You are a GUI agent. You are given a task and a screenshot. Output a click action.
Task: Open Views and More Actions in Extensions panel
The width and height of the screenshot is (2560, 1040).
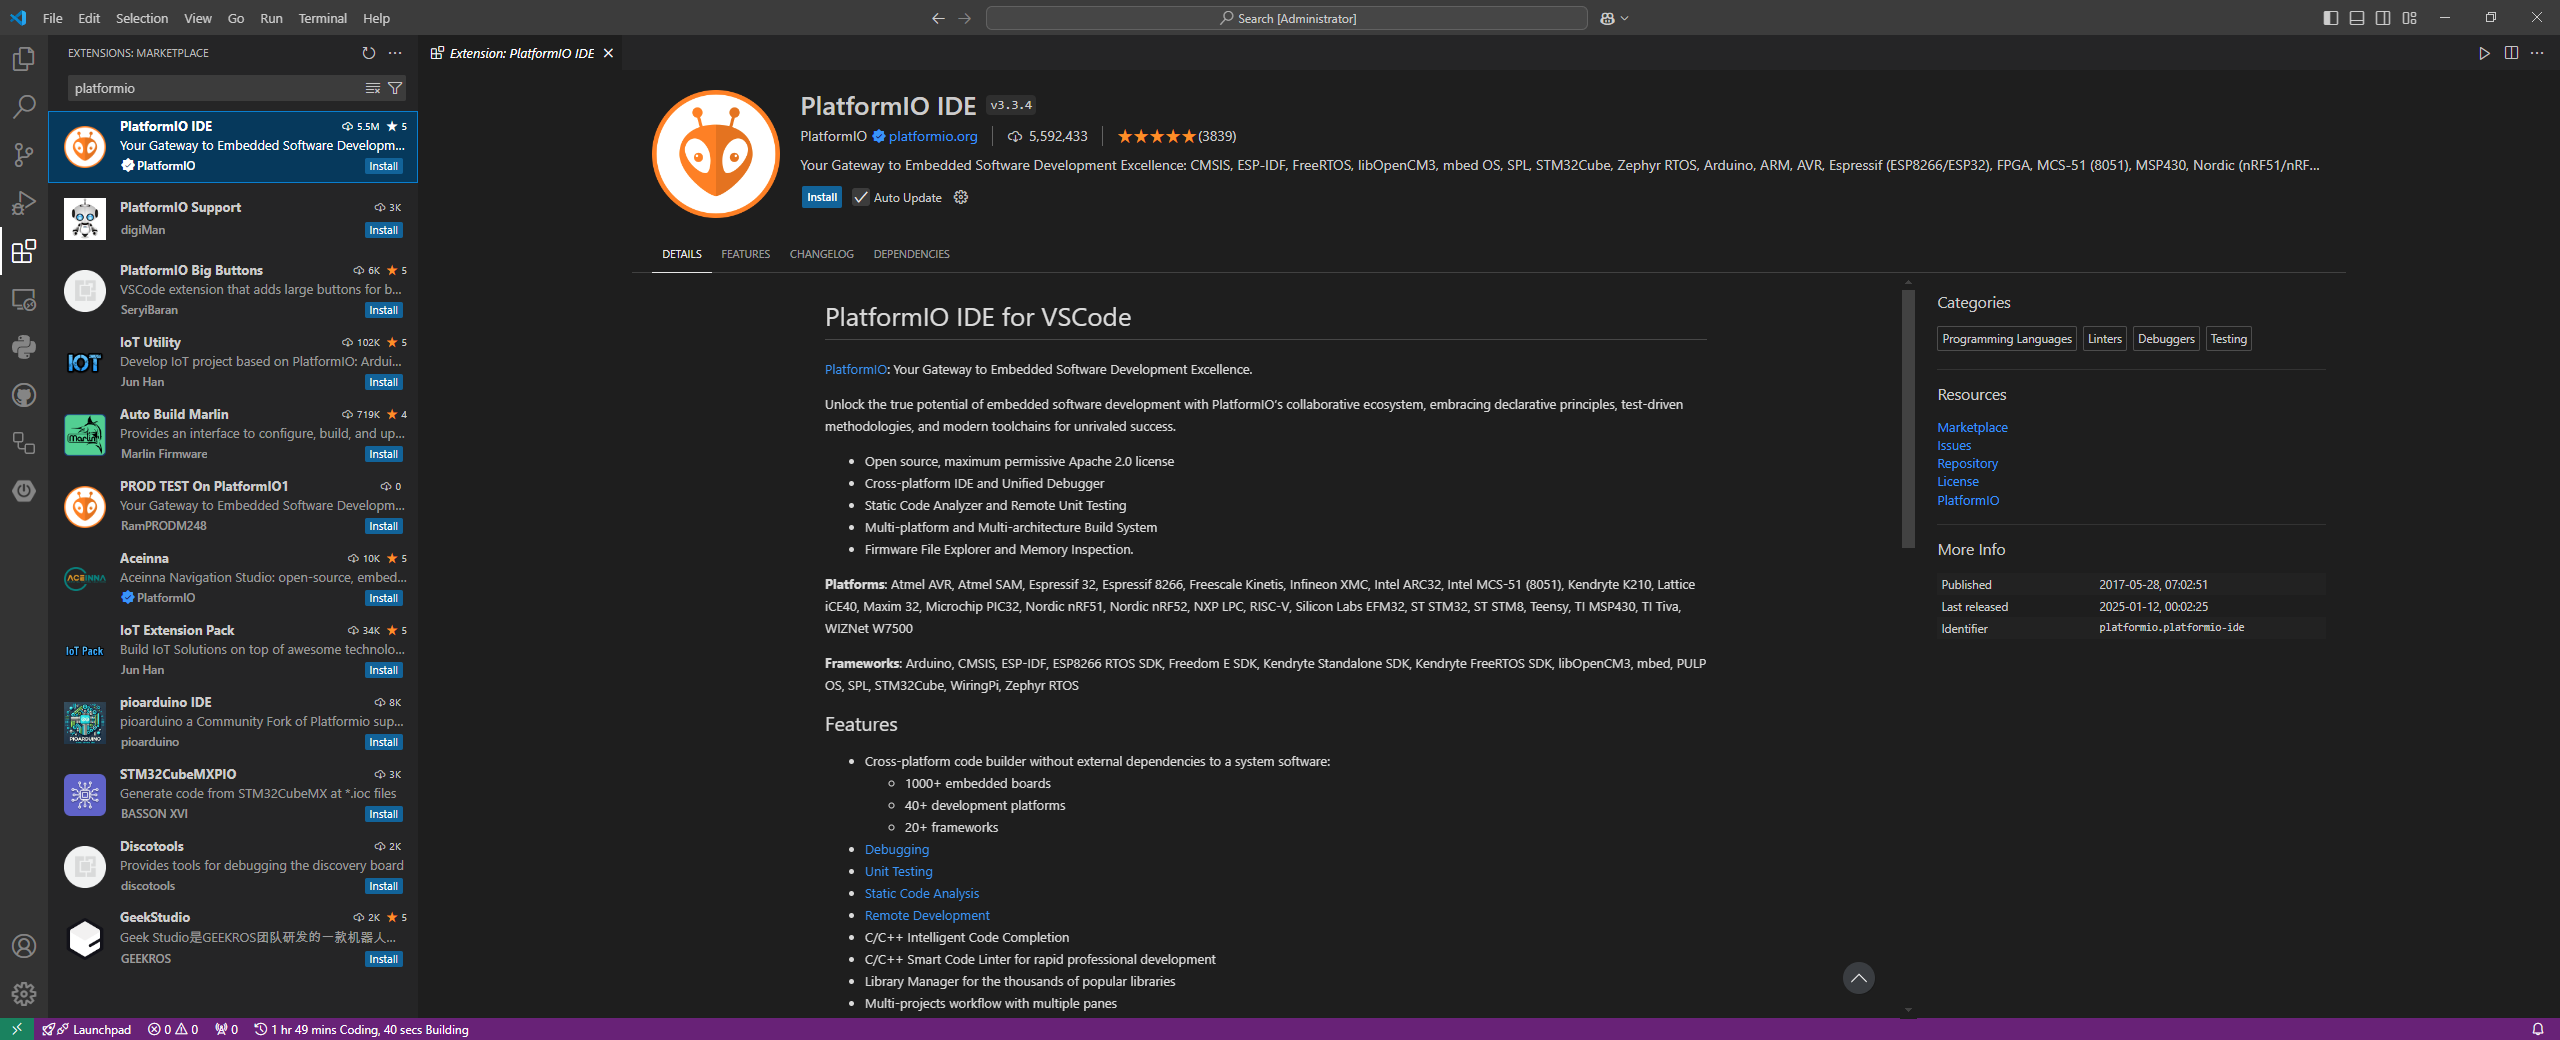pos(395,53)
